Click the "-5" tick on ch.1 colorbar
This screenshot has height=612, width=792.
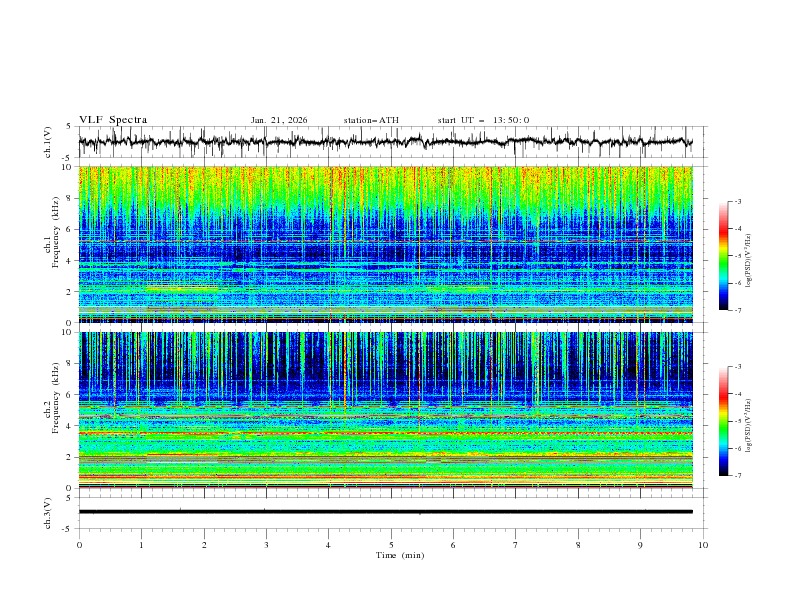[x=737, y=256]
